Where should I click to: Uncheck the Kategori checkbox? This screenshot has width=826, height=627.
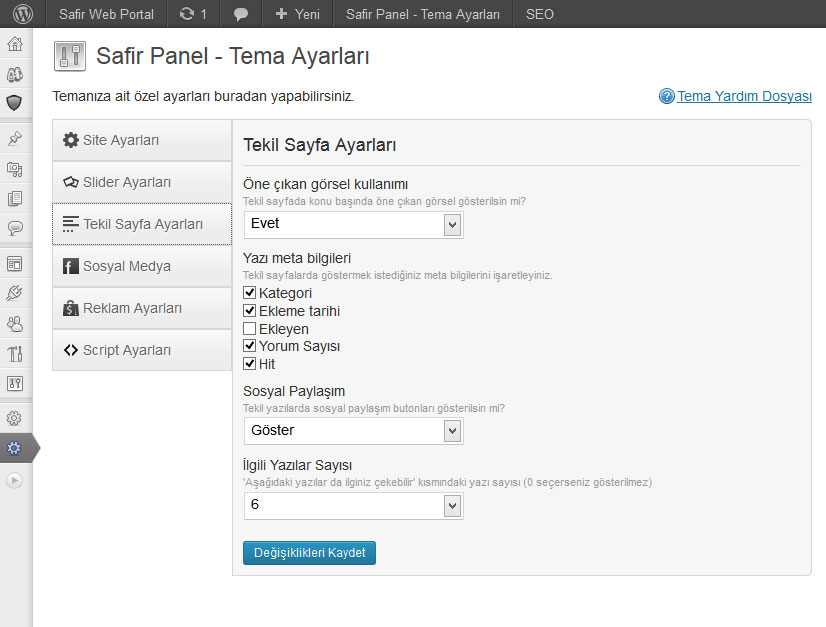pyautogui.click(x=250, y=292)
